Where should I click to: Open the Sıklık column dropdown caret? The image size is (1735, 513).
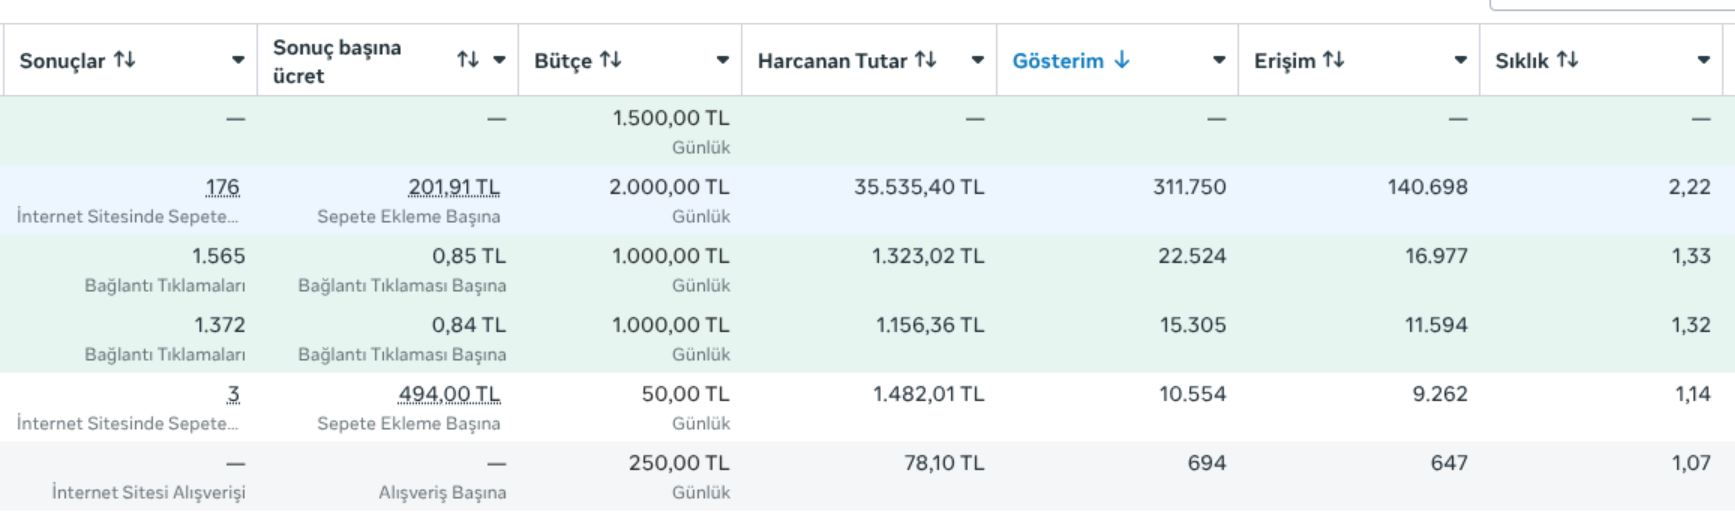click(x=1703, y=60)
